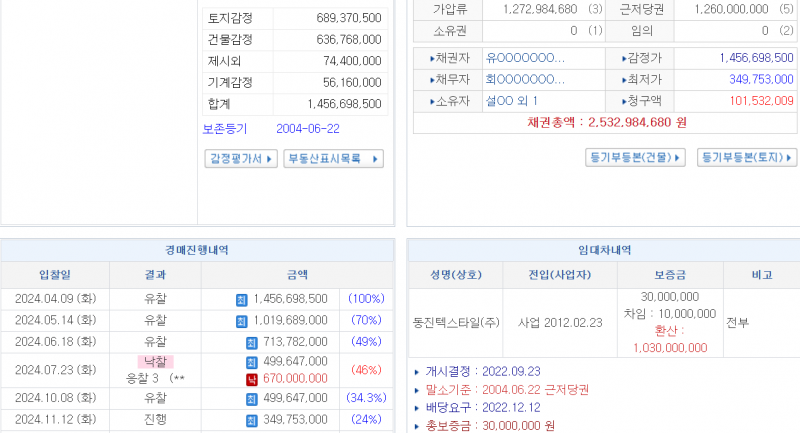The height and width of the screenshot is (433, 800).
Task: Expand the 소유자 entry arrow
Action: pos(433,101)
